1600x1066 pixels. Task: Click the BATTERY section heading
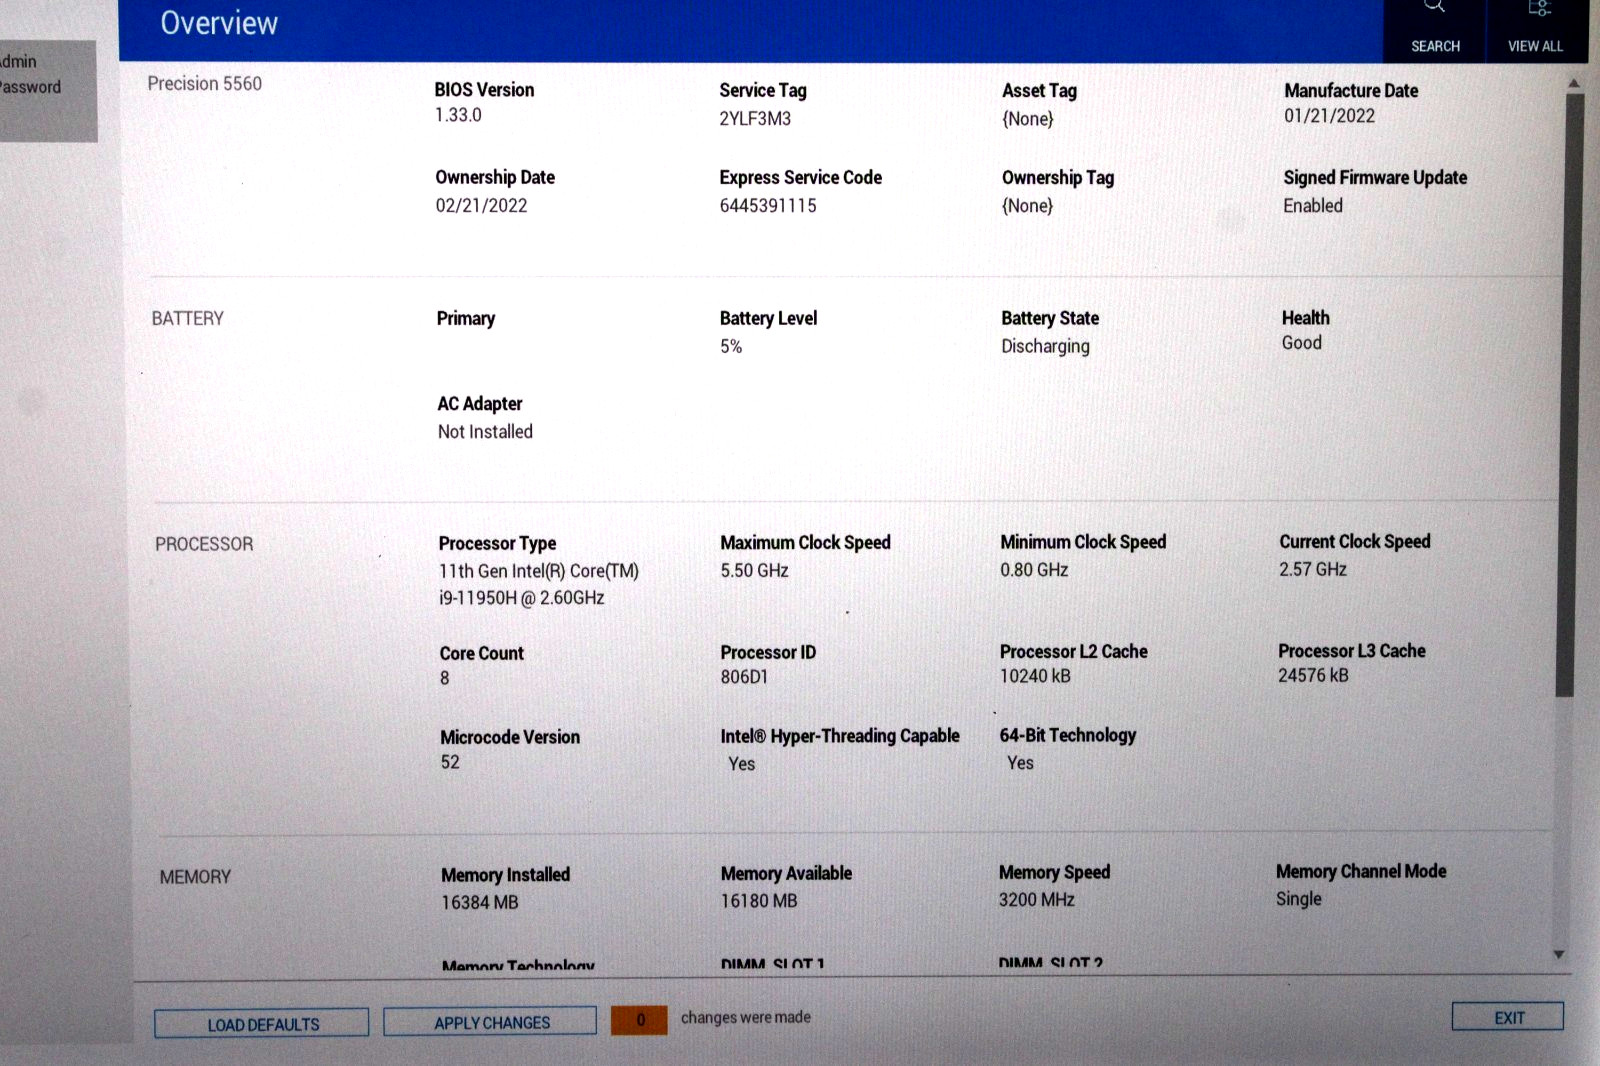tap(188, 318)
